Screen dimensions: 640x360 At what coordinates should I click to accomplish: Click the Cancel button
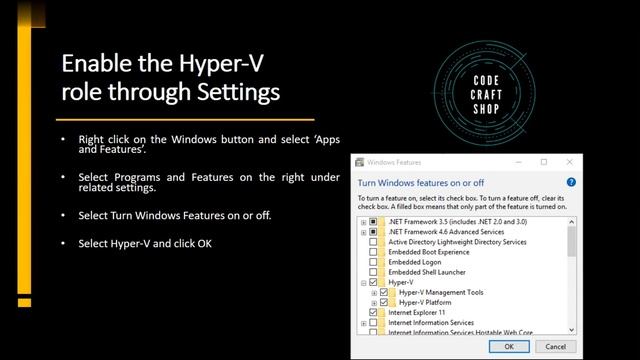click(556, 347)
